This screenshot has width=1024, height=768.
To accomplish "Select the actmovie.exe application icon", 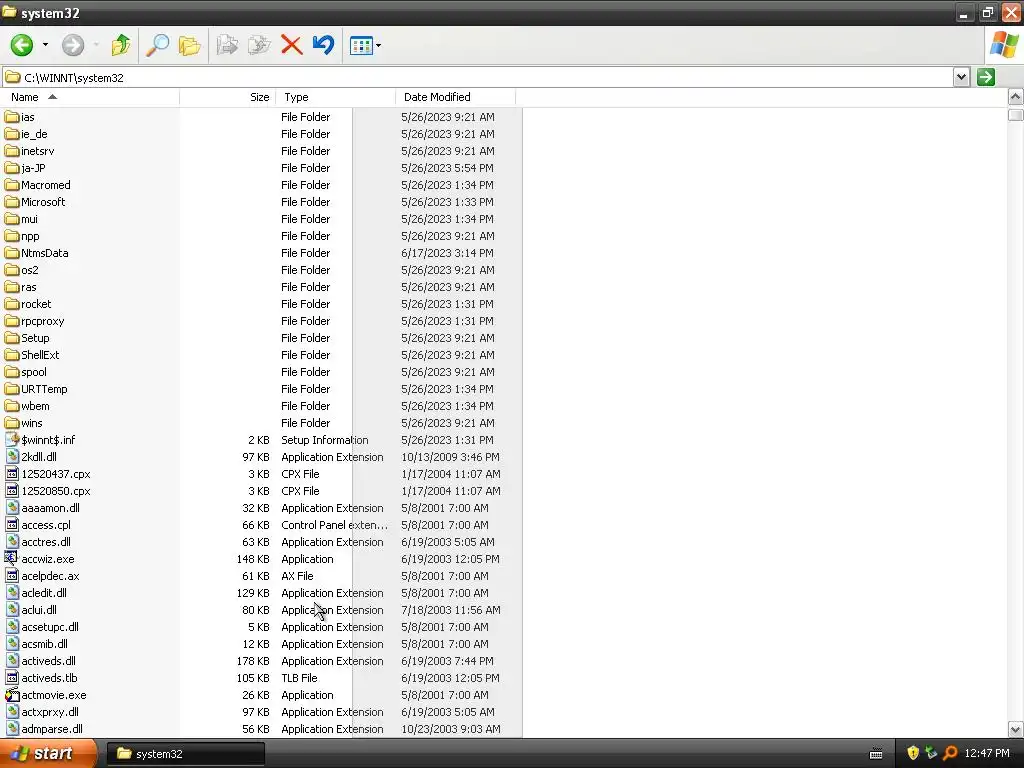I will pyautogui.click(x=12, y=694).
